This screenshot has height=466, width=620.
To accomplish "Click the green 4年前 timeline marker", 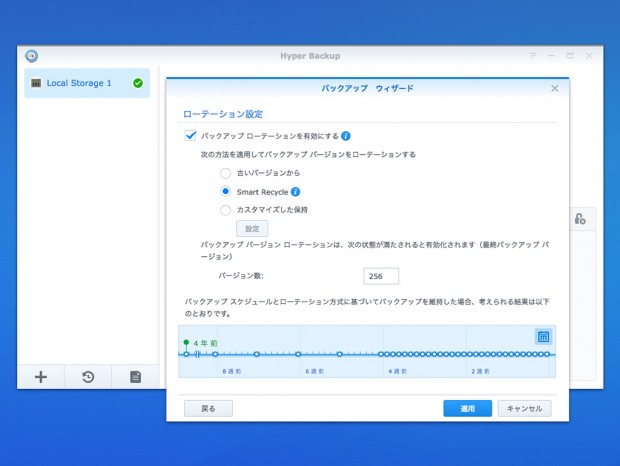I will [x=186, y=343].
